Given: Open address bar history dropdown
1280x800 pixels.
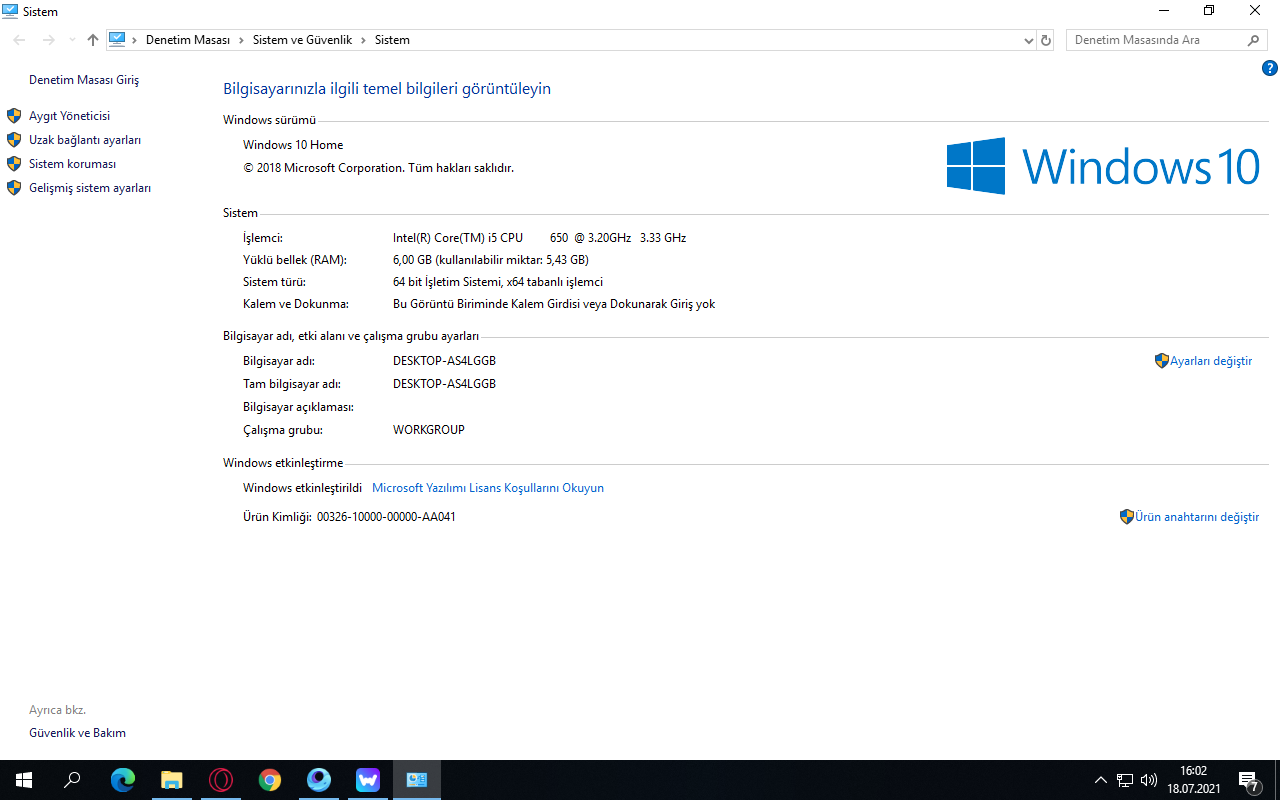Looking at the screenshot, I should (x=1029, y=40).
